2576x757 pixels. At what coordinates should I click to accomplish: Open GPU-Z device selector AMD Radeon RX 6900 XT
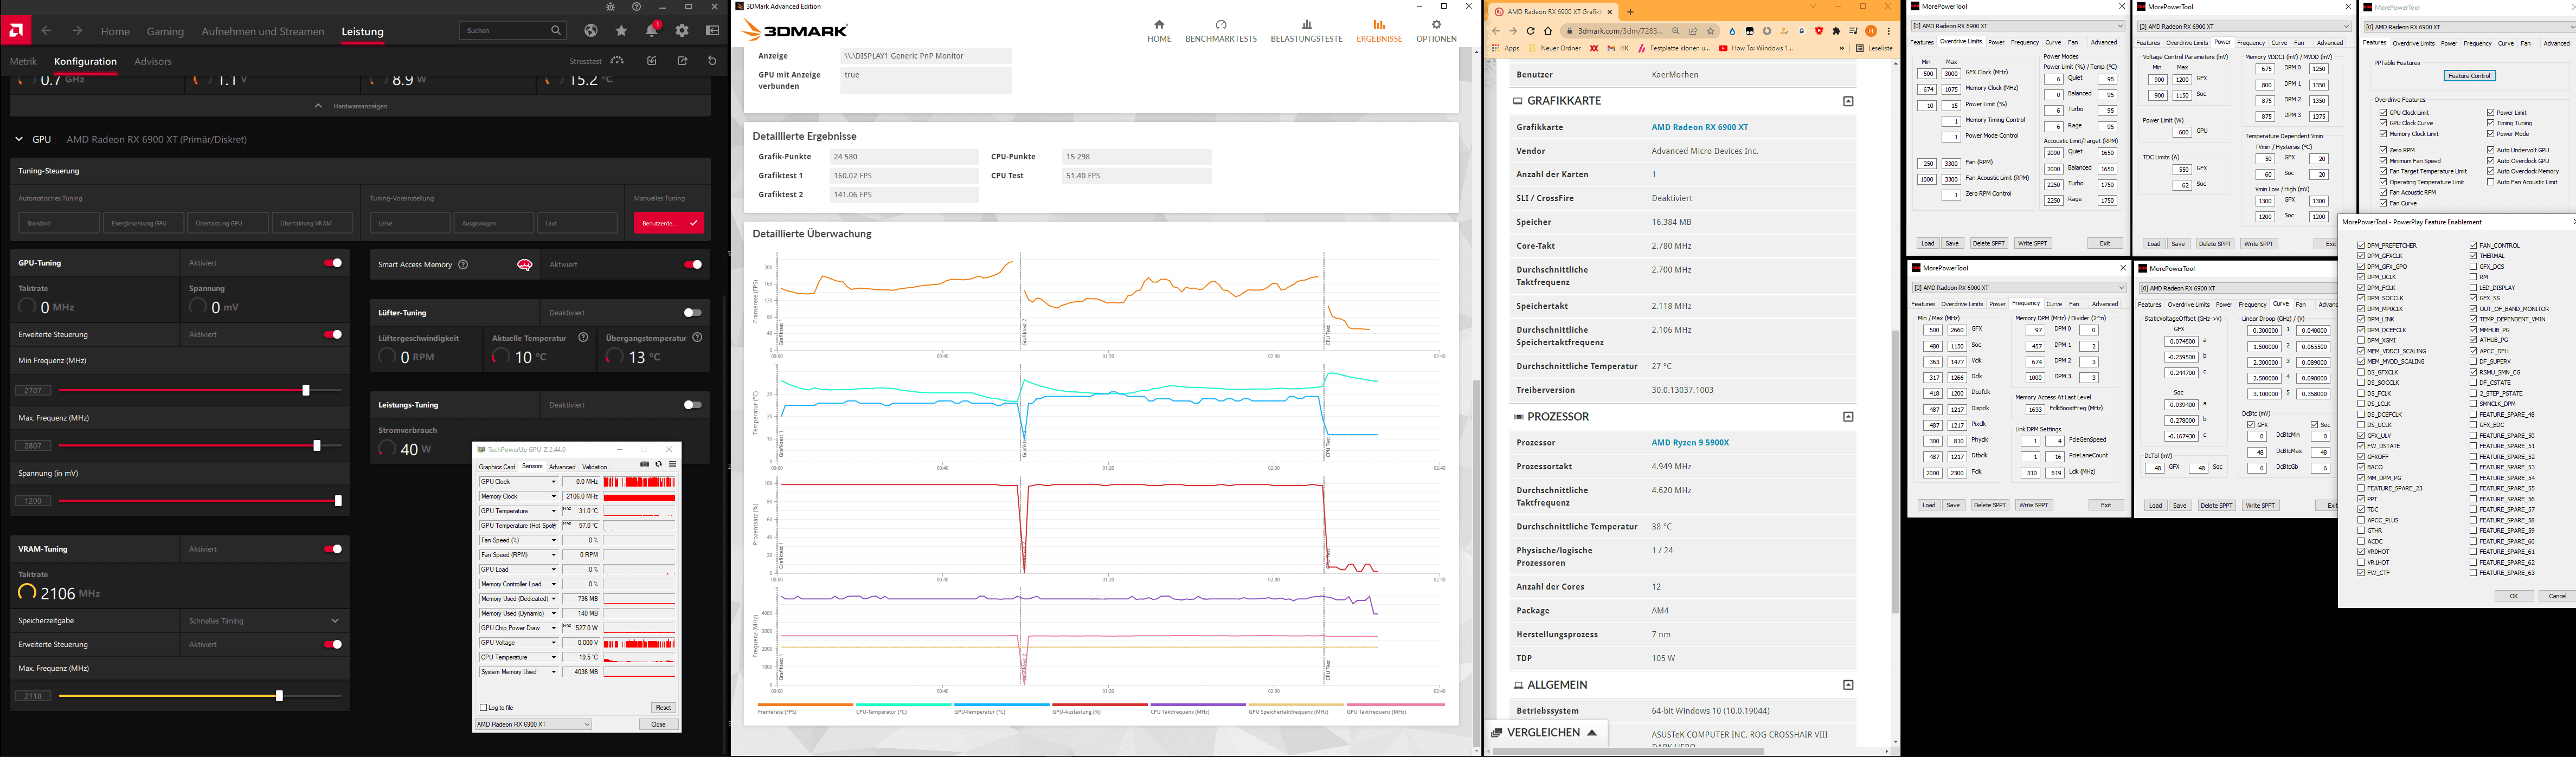tap(533, 724)
